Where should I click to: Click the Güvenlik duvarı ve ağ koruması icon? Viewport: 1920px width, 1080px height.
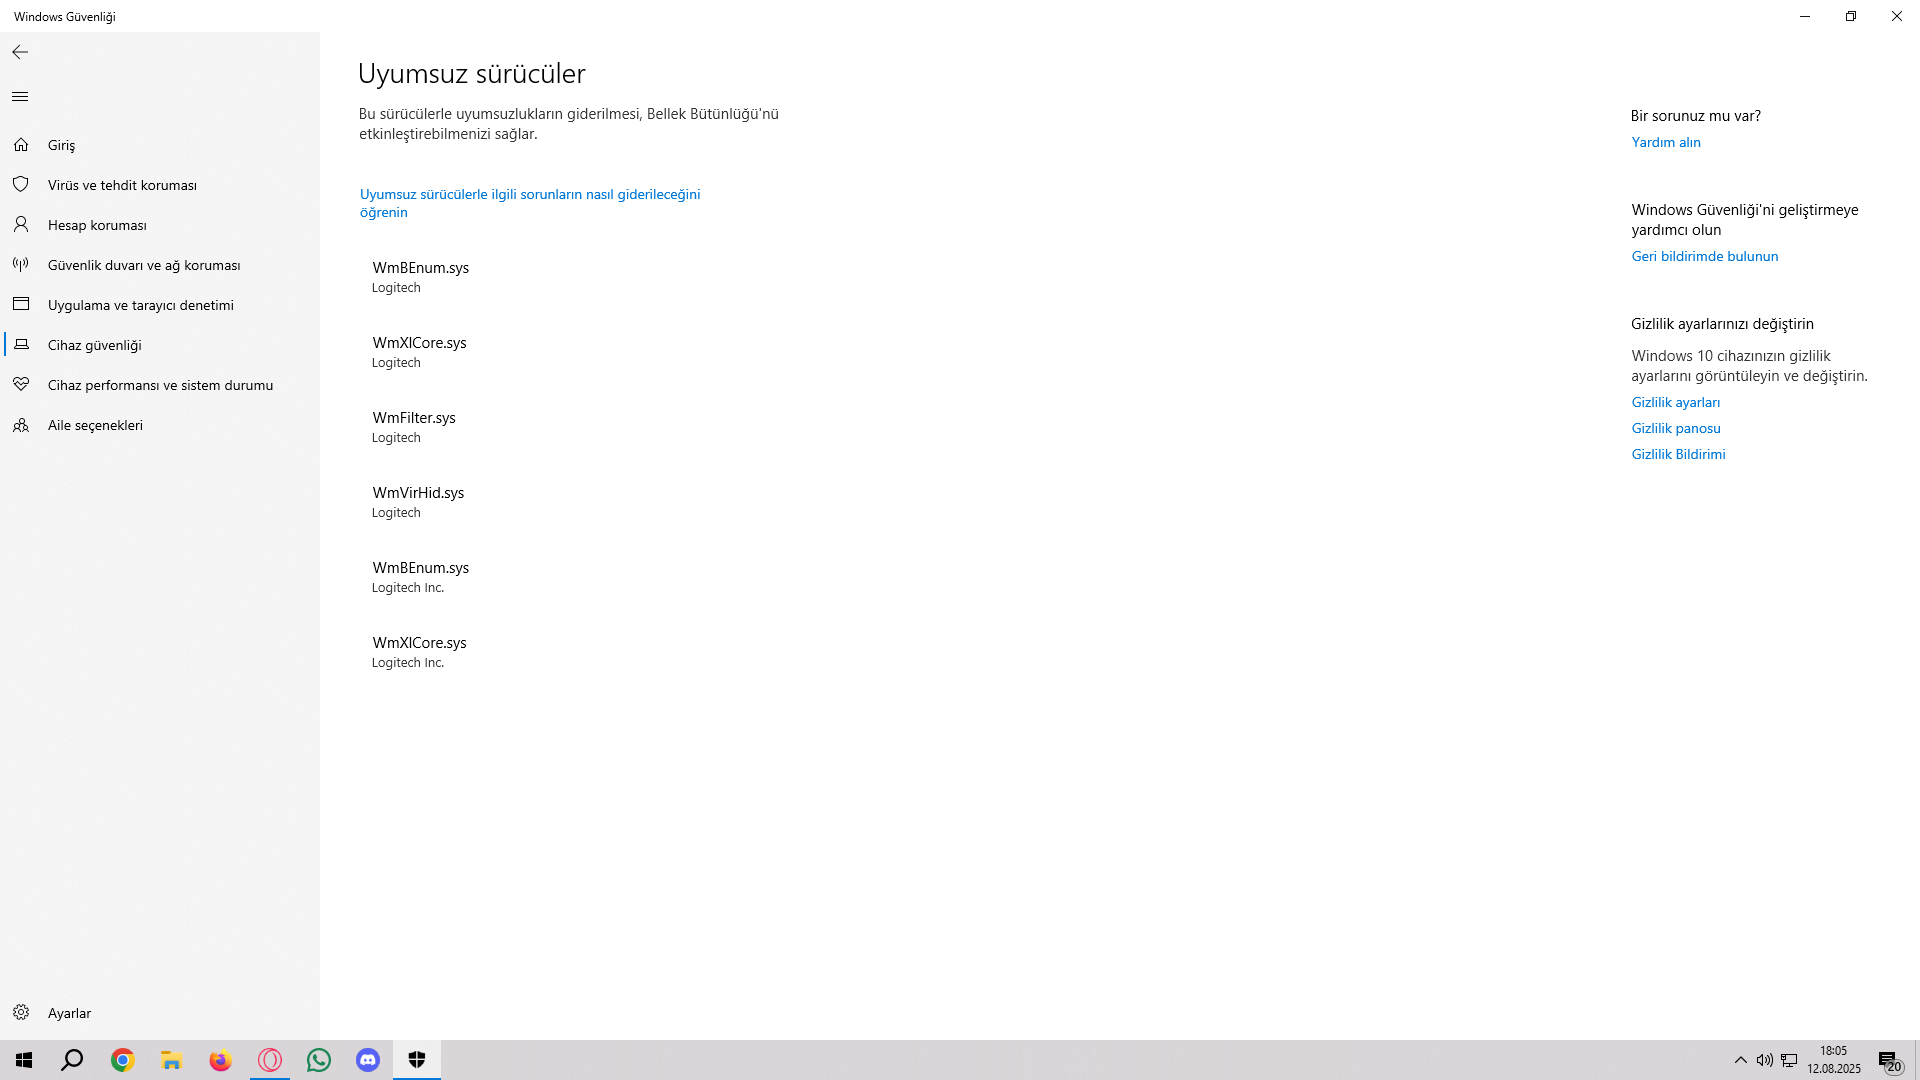(21, 265)
